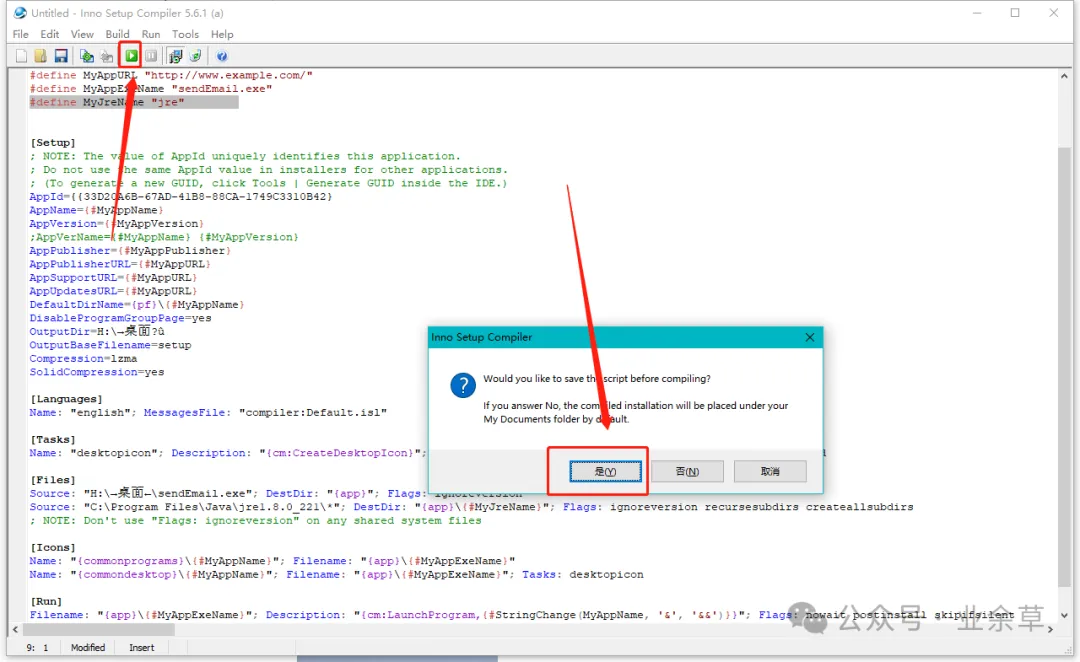Click the Target Setup toolbar icon
Viewport: 1080px width, 662px height.
[176, 56]
